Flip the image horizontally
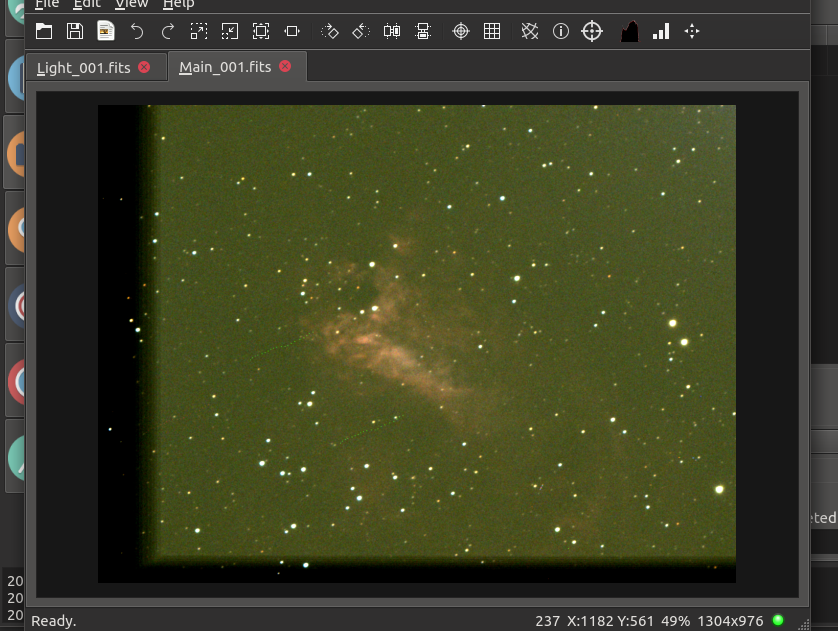This screenshot has width=838, height=631. [x=392, y=31]
